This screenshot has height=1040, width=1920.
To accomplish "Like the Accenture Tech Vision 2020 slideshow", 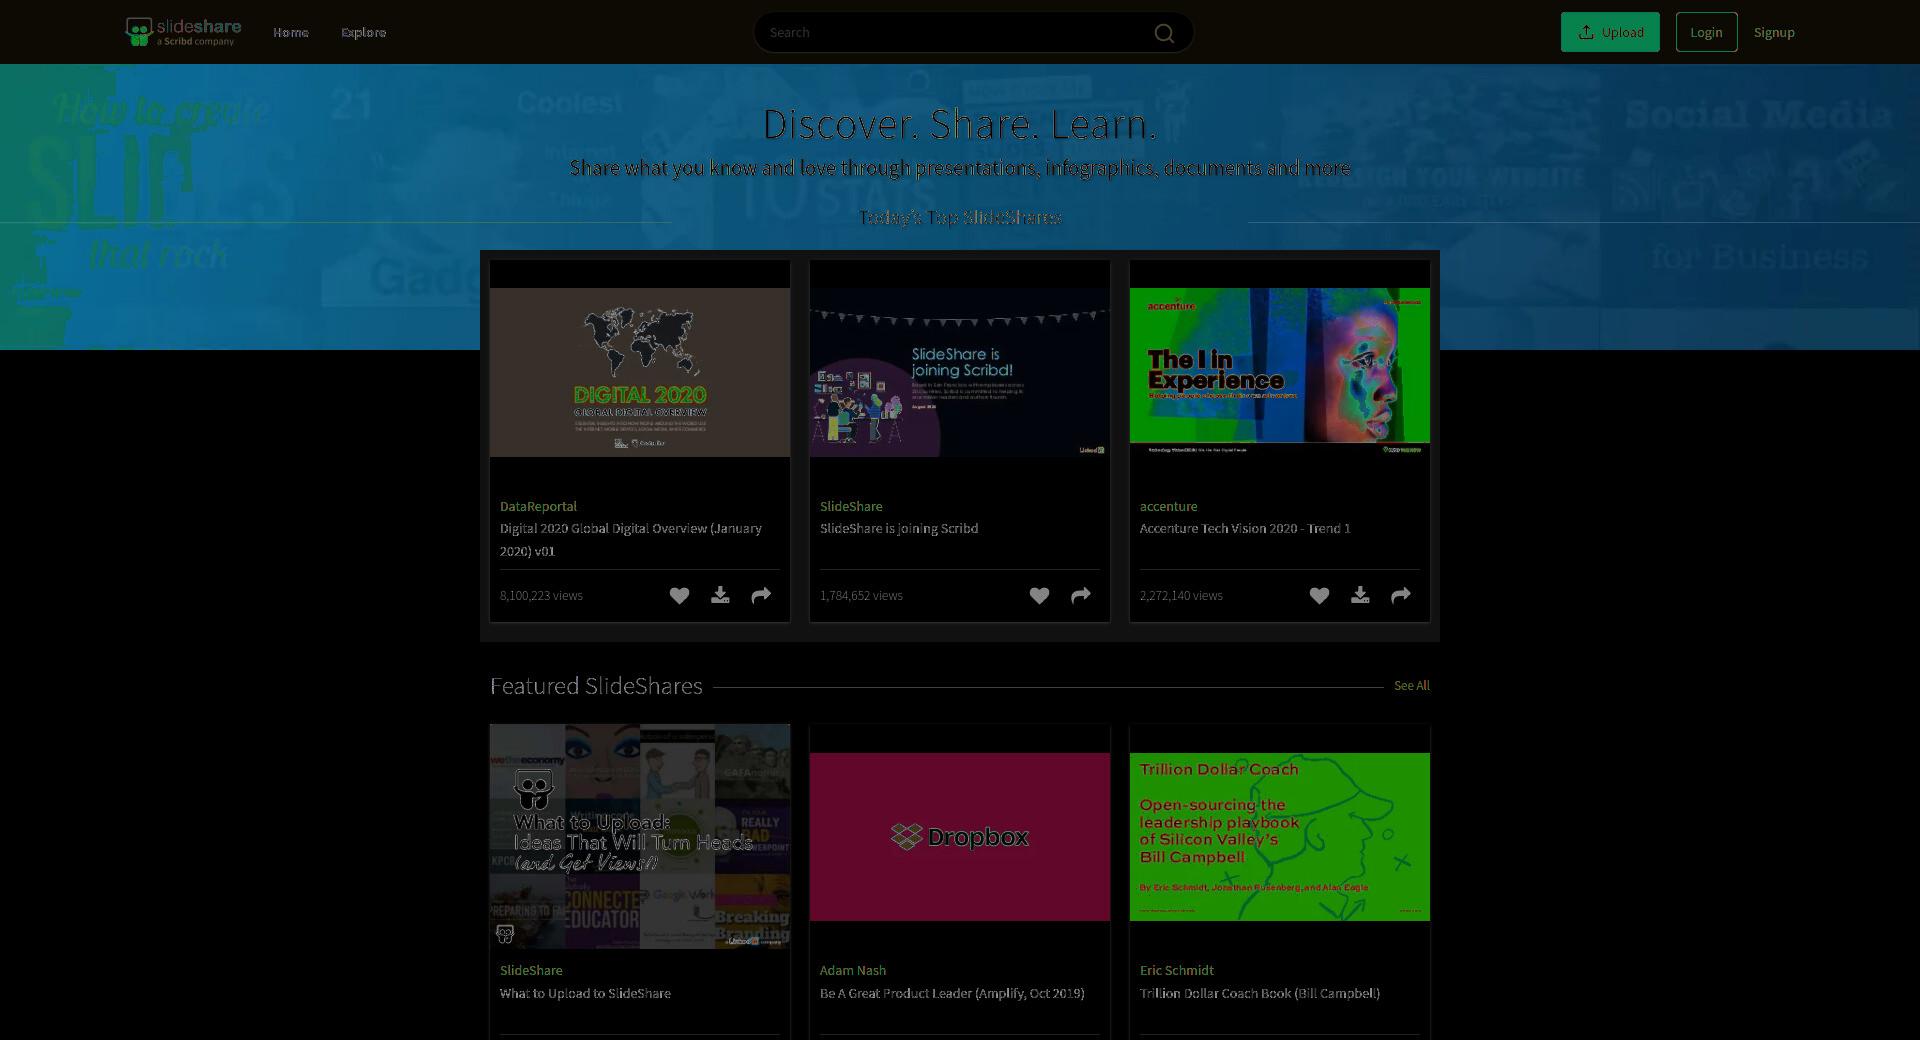I will 1319,596.
